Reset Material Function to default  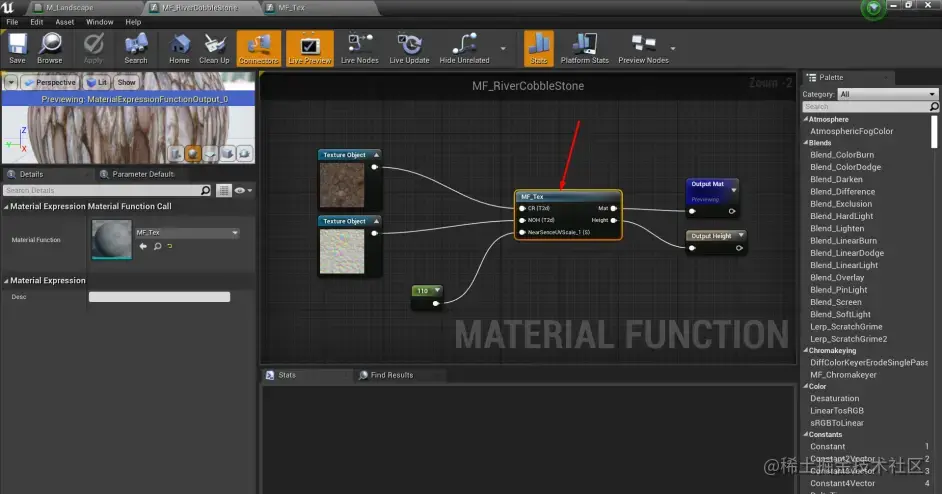tap(169, 246)
